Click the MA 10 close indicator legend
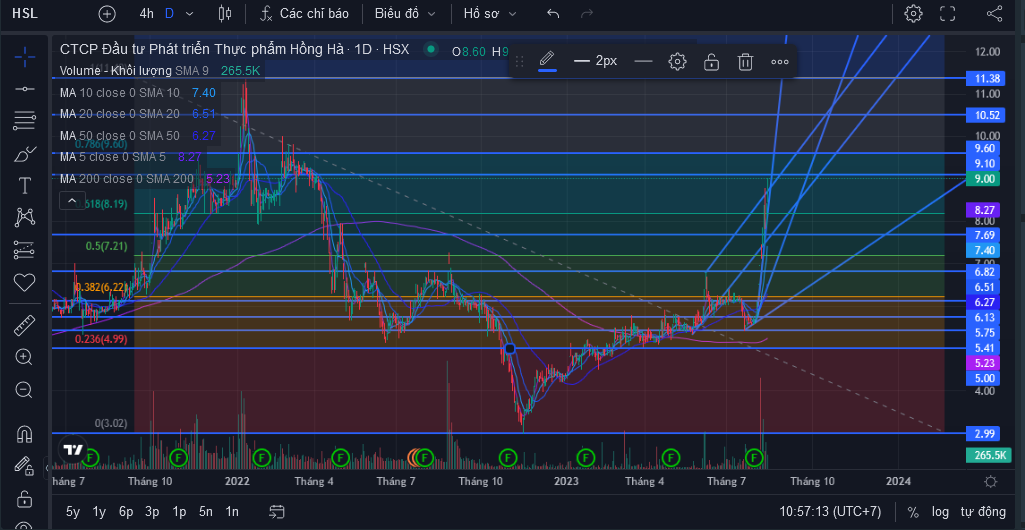 coord(137,93)
